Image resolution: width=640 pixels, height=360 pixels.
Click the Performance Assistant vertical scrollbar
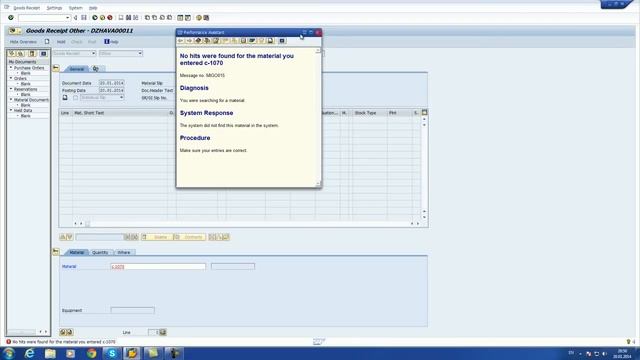pos(318,117)
